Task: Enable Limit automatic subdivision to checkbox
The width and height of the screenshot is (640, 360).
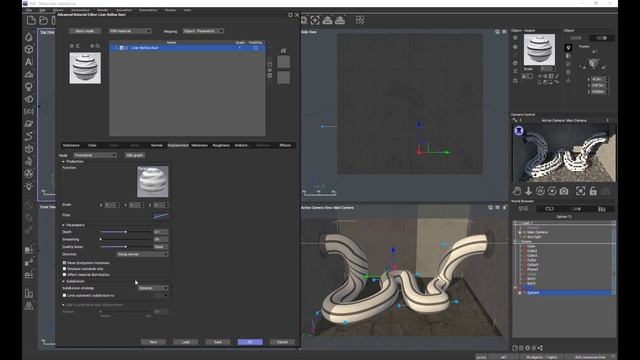Action: [x=64, y=295]
